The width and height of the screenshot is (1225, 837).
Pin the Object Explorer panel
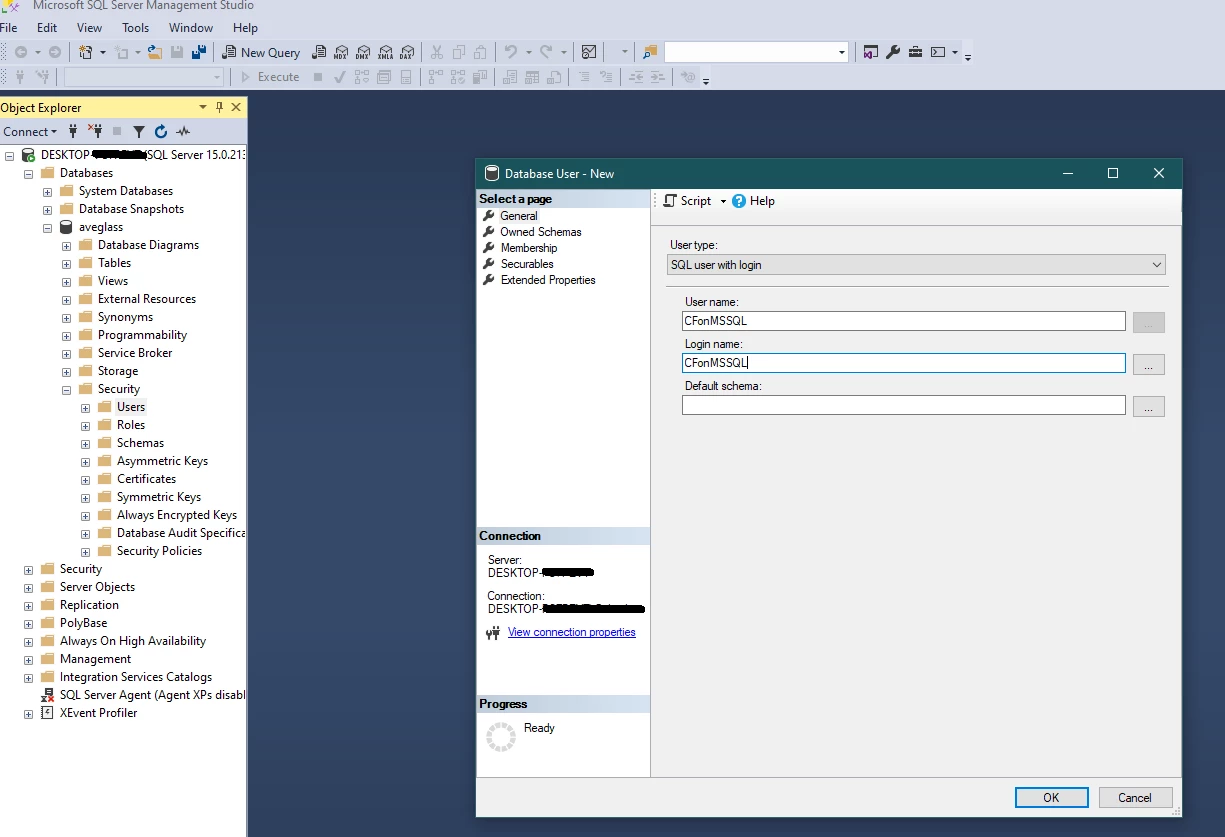(x=220, y=107)
